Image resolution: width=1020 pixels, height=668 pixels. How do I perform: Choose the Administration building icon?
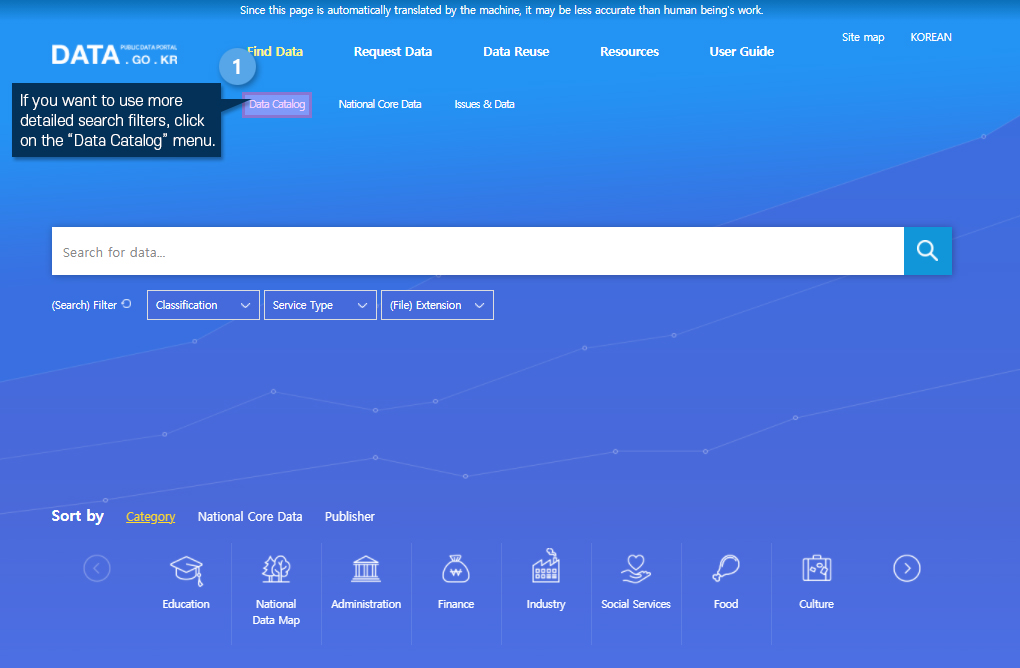[x=366, y=570]
